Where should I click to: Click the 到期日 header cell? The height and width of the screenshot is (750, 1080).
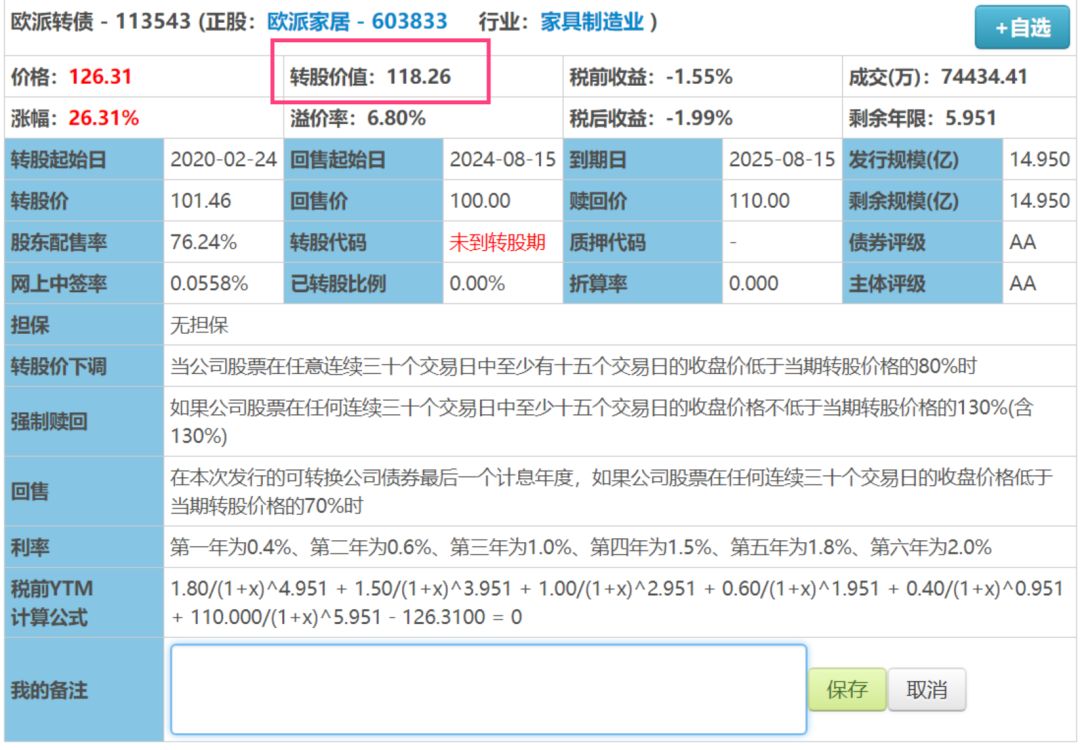(643, 159)
